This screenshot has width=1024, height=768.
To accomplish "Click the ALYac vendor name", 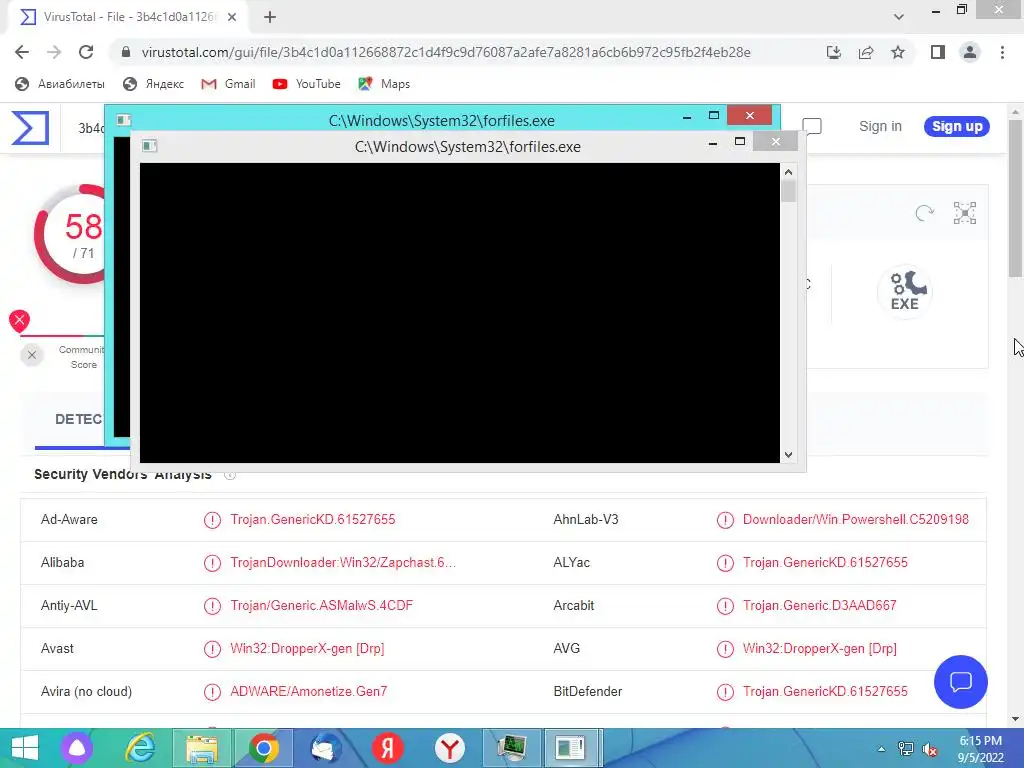I will pos(571,562).
